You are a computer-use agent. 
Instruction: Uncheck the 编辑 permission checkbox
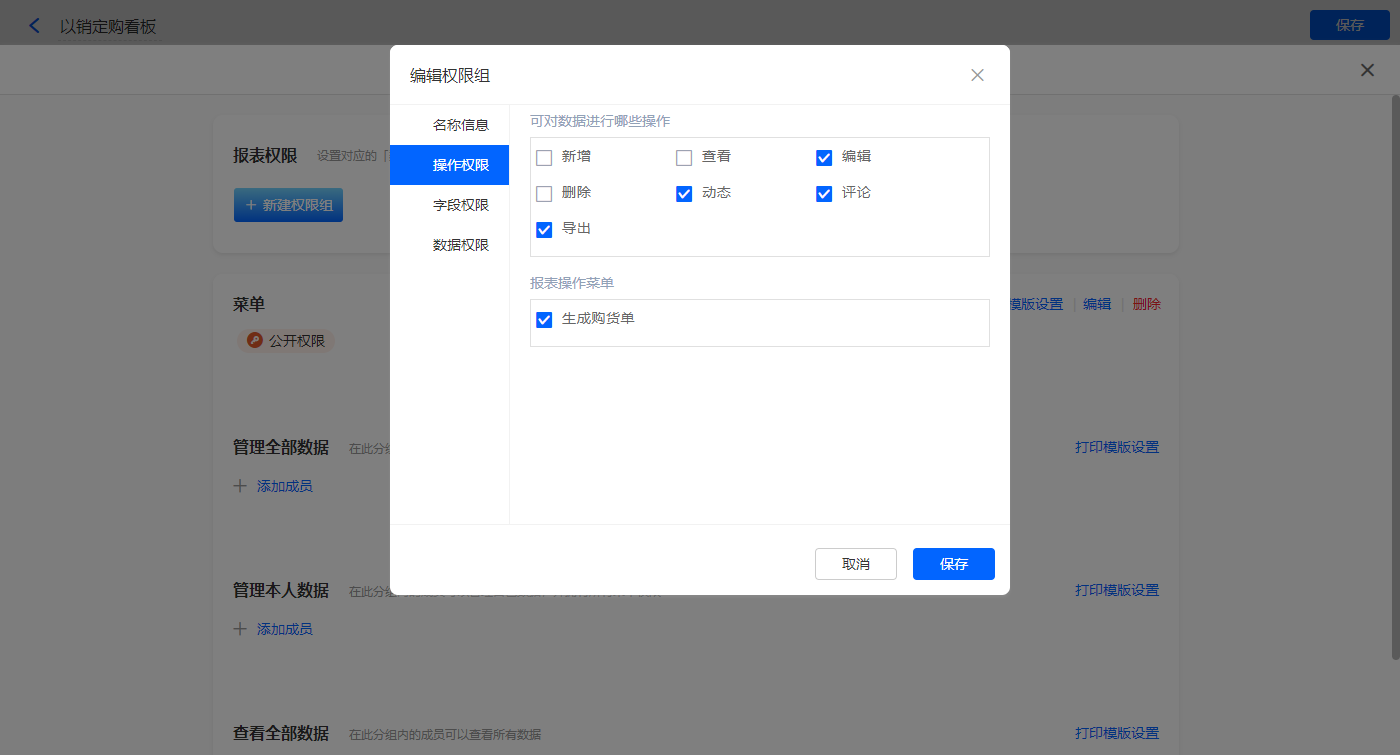[x=824, y=158]
